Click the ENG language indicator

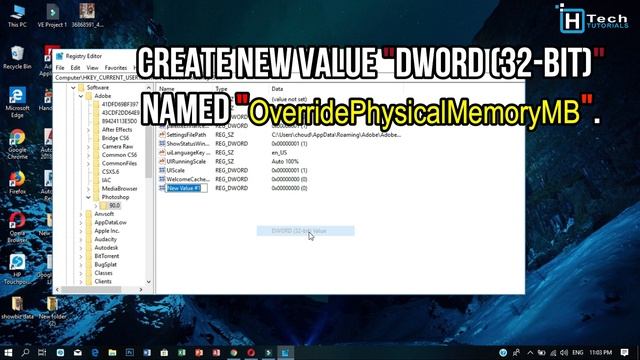point(578,353)
